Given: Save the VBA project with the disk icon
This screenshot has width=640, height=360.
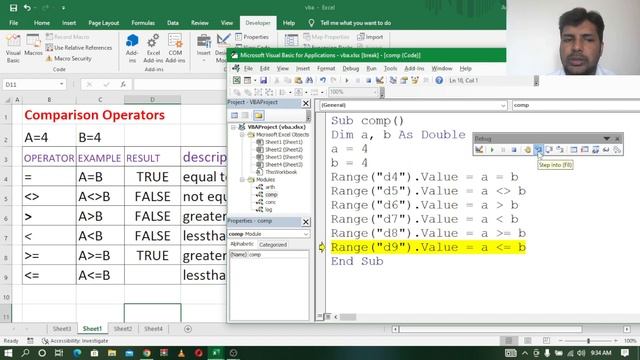Looking at the screenshot, I should [263, 80].
